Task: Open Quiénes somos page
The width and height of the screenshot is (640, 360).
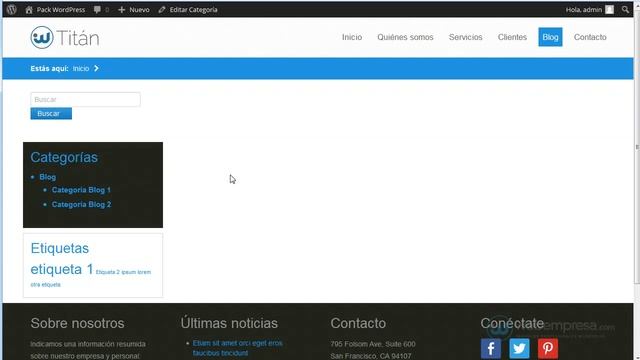Action: (x=405, y=37)
